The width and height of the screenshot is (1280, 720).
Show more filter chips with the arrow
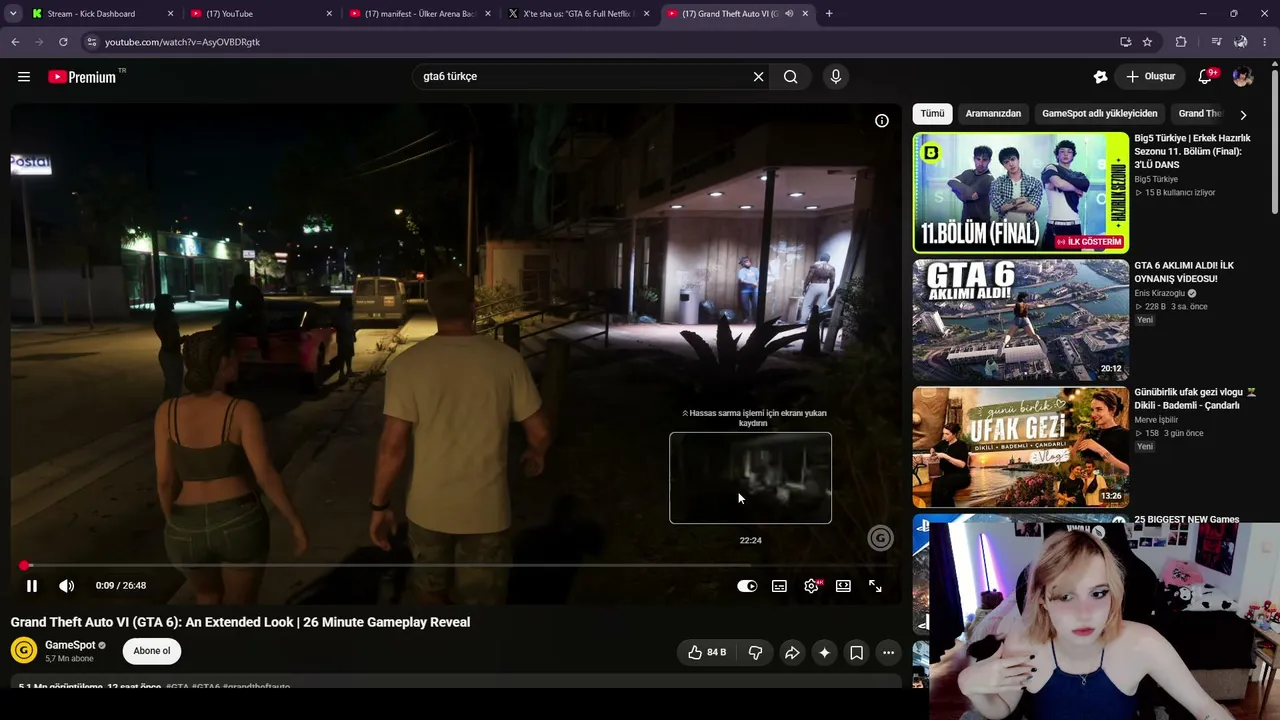point(1243,115)
